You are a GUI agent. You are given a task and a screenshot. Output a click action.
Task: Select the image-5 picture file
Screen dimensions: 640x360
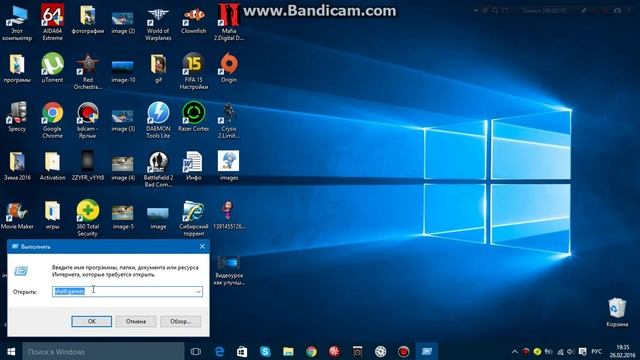click(x=123, y=218)
